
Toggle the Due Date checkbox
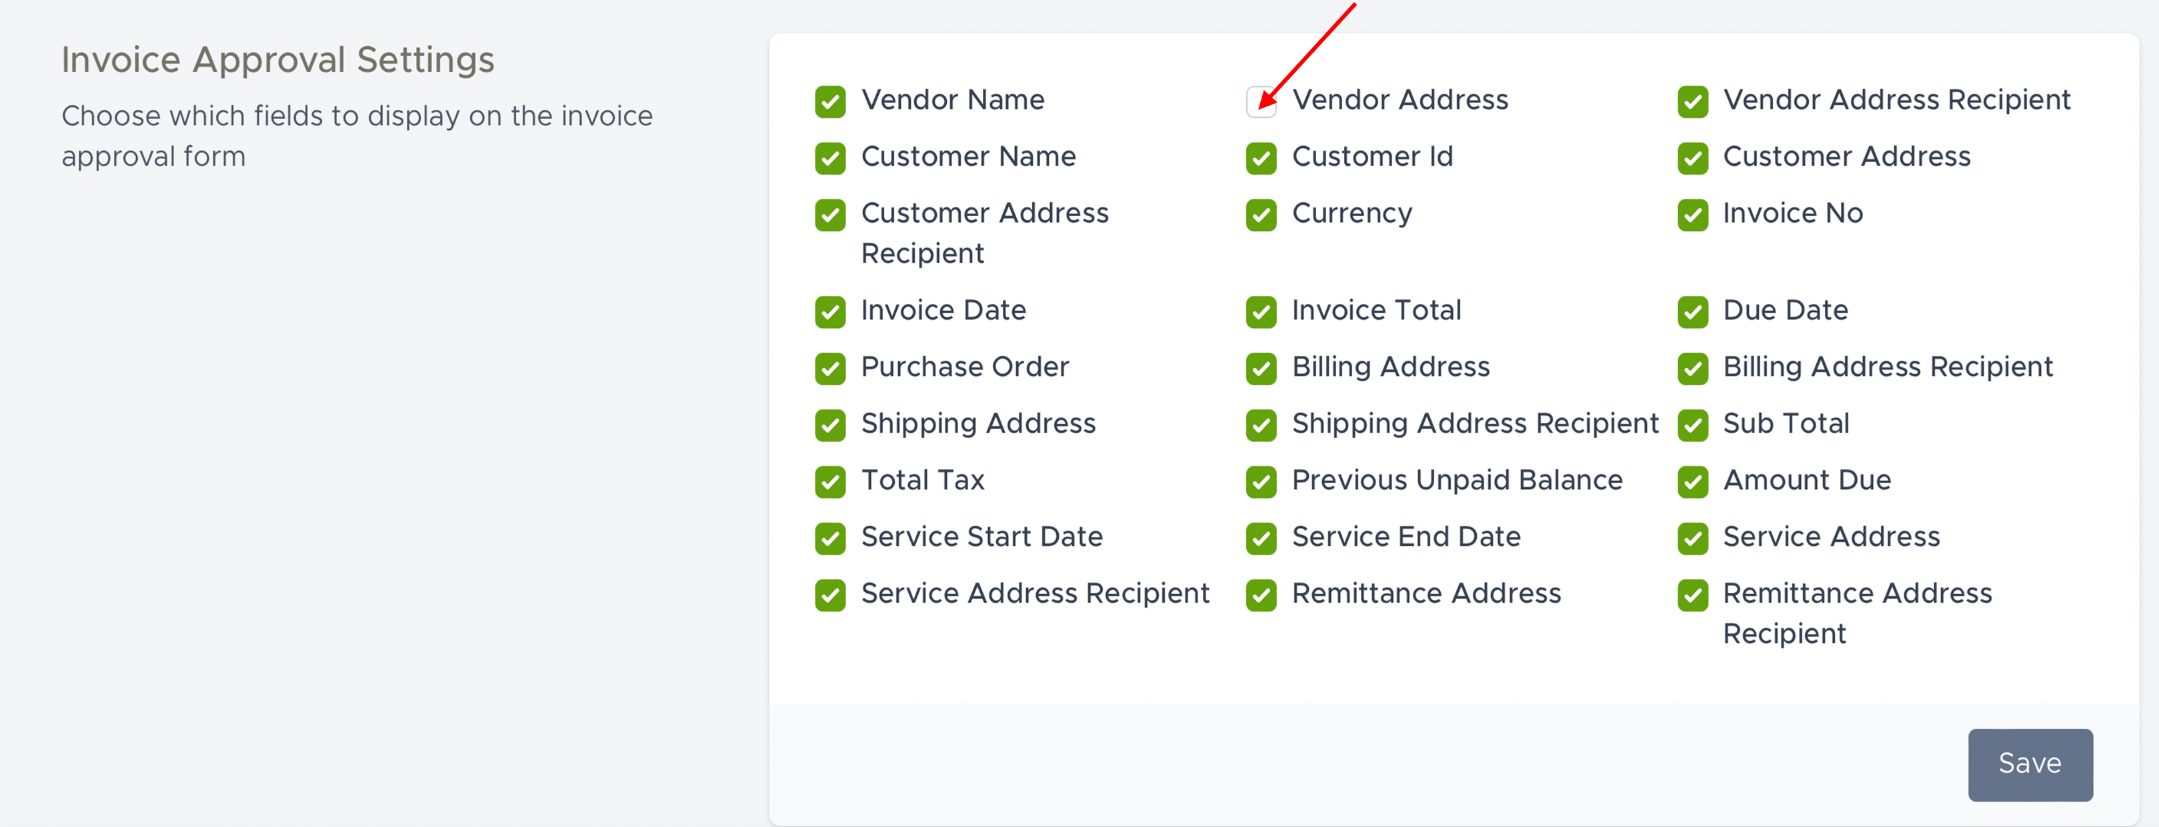tap(1692, 312)
